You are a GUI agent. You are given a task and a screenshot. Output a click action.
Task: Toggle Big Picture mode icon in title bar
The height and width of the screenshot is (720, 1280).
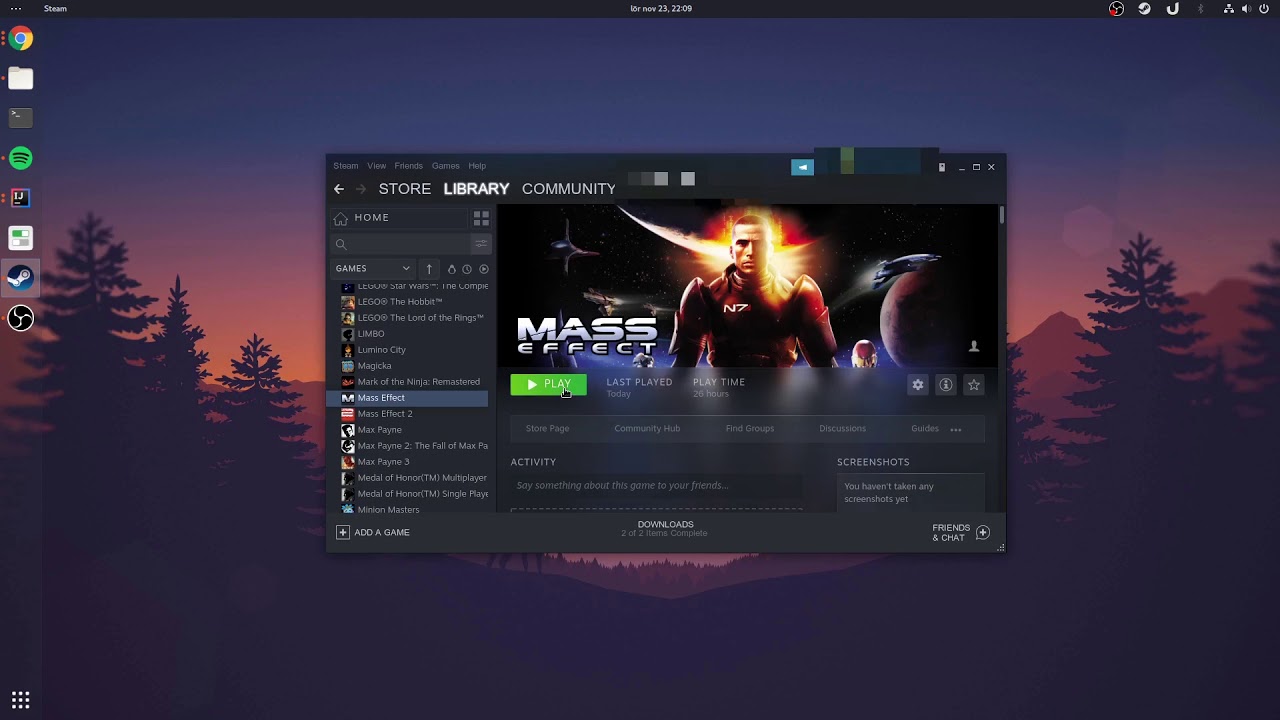pyautogui.click(x=942, y=167)
